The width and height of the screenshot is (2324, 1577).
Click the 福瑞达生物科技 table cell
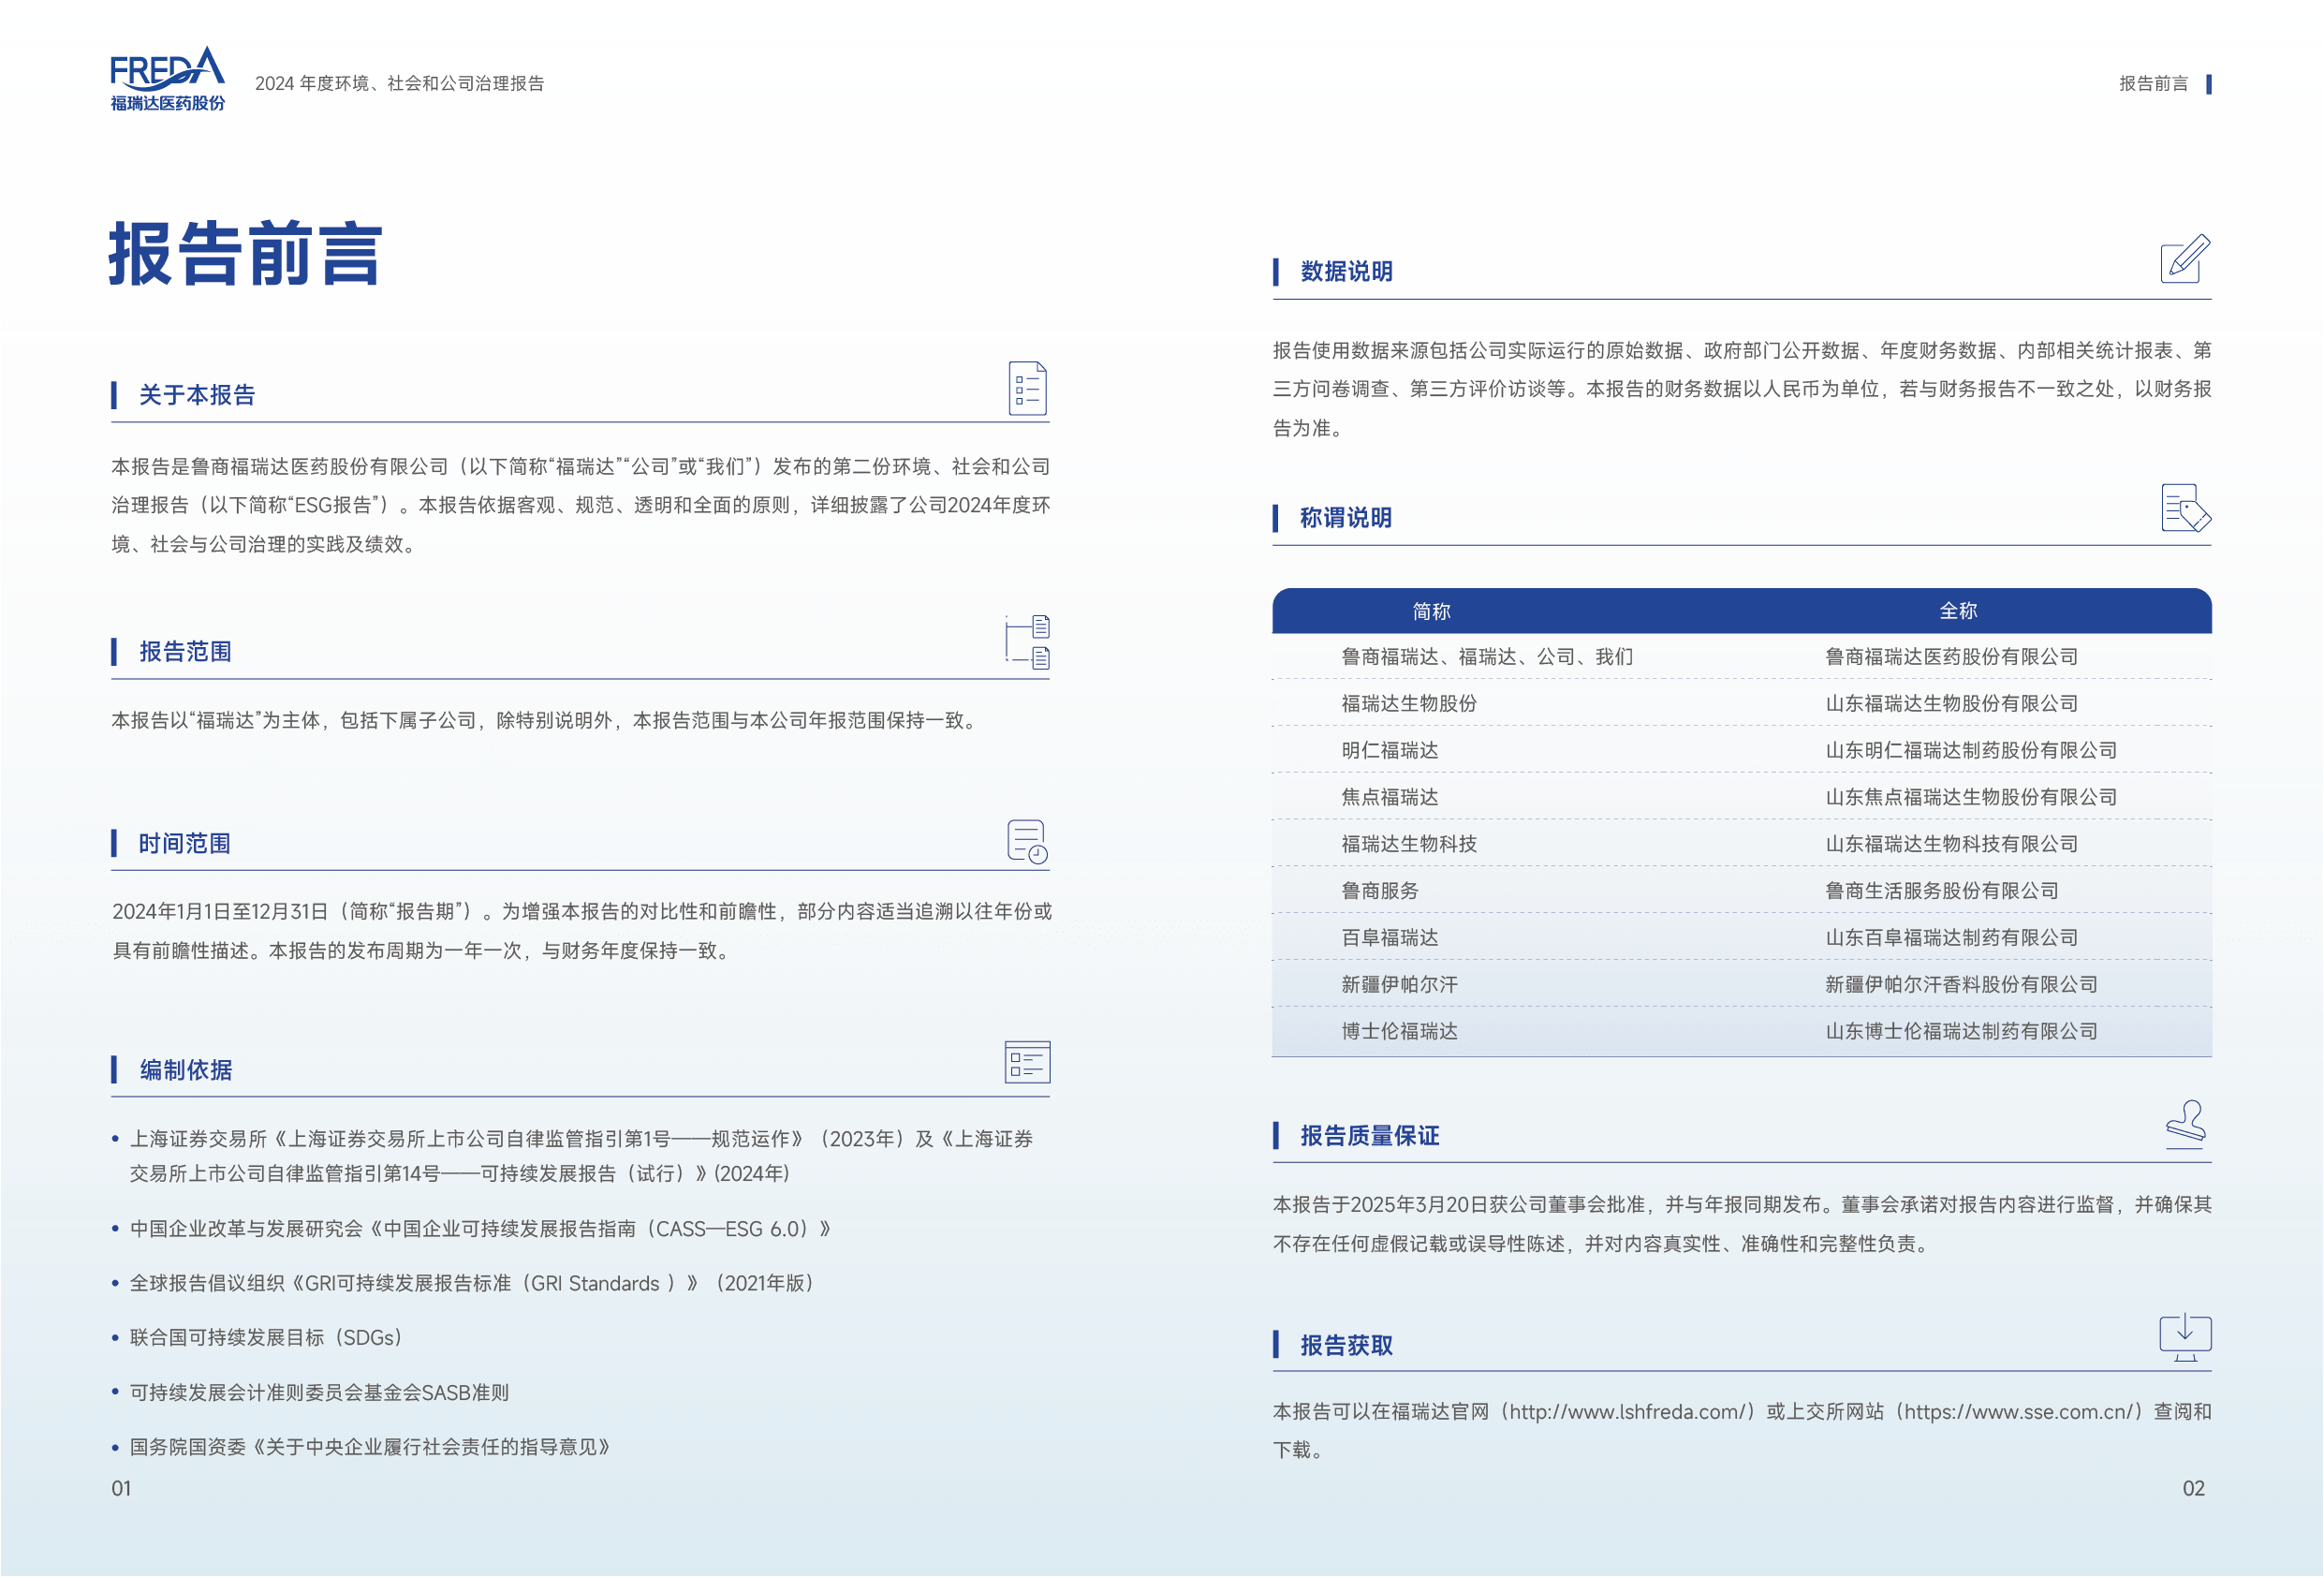click(1409, 845)
